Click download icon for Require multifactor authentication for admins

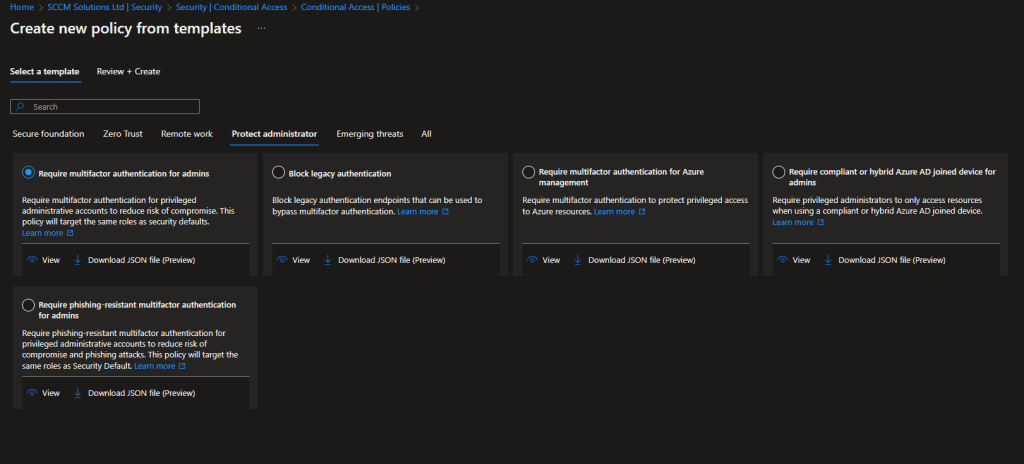click(77, 260)
